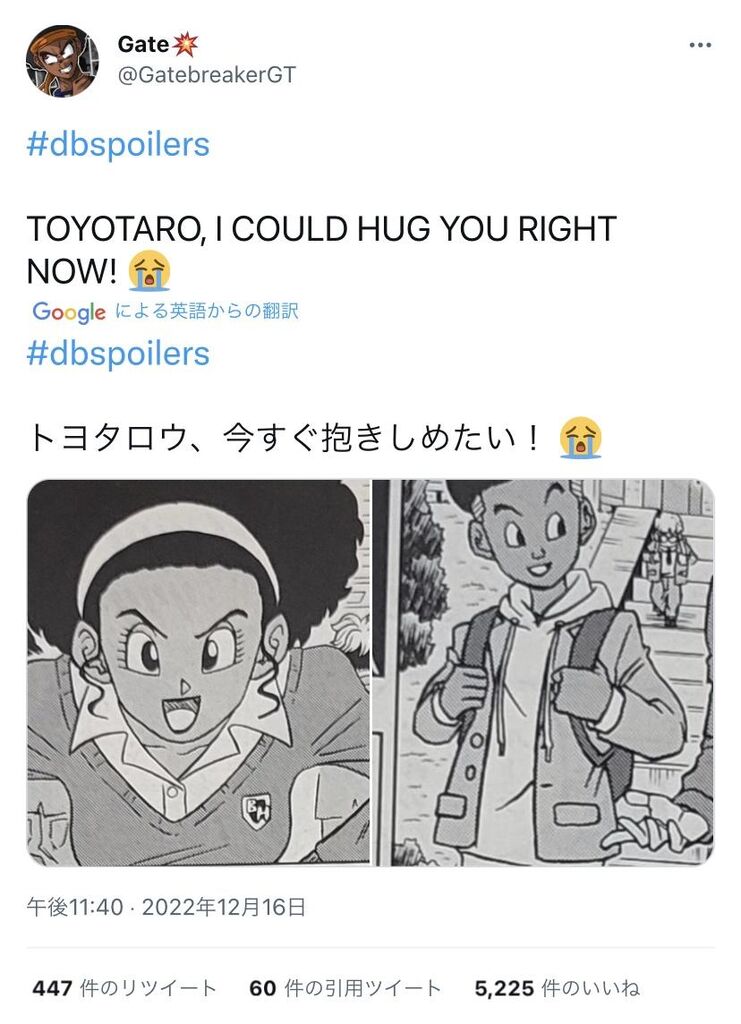Image resolution: width=741 pixels, height=1024 pixels.
Task: Click the original English tweet text
Action: [x=321, y=249]
